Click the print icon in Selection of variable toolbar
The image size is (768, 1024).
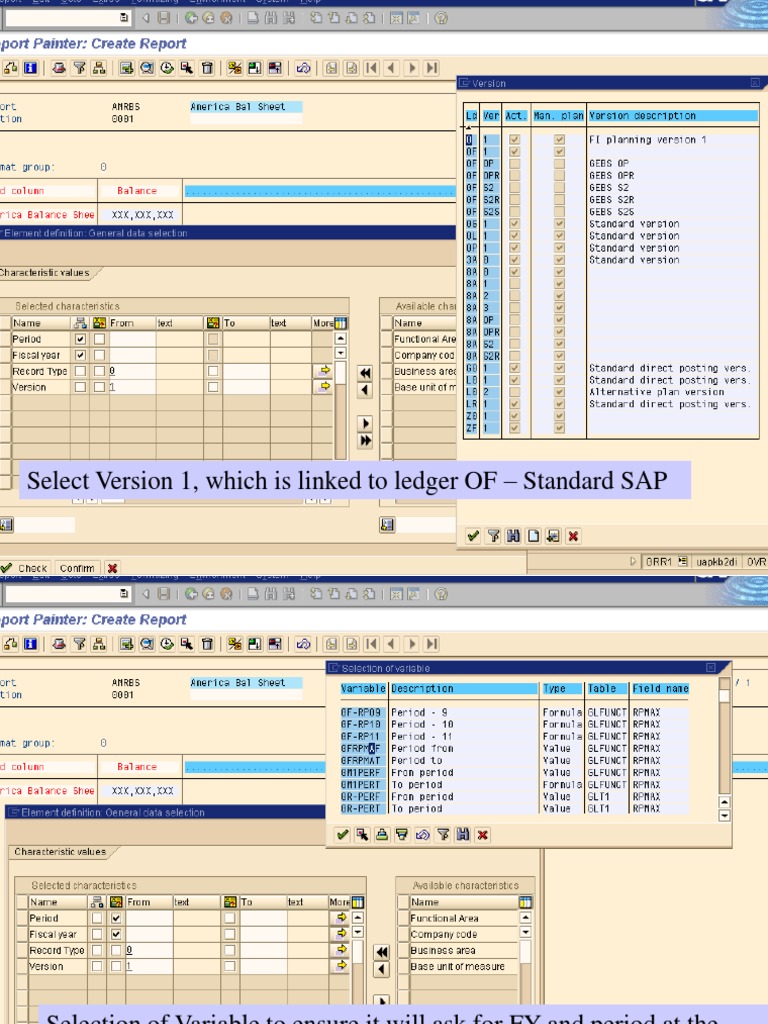point(382,834)
